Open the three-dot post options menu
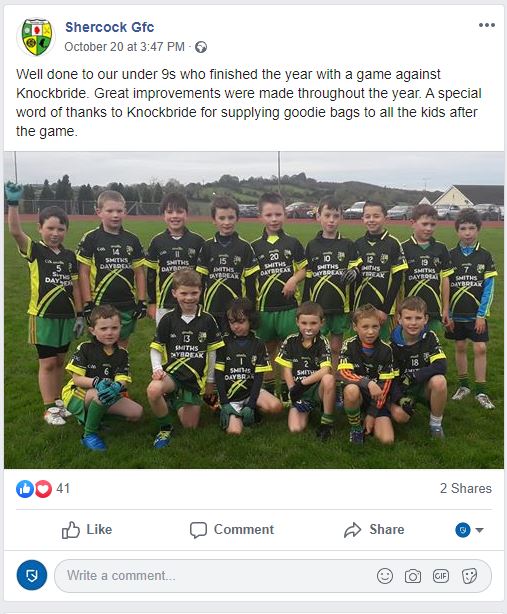507x614 pixels. [487, 25]
